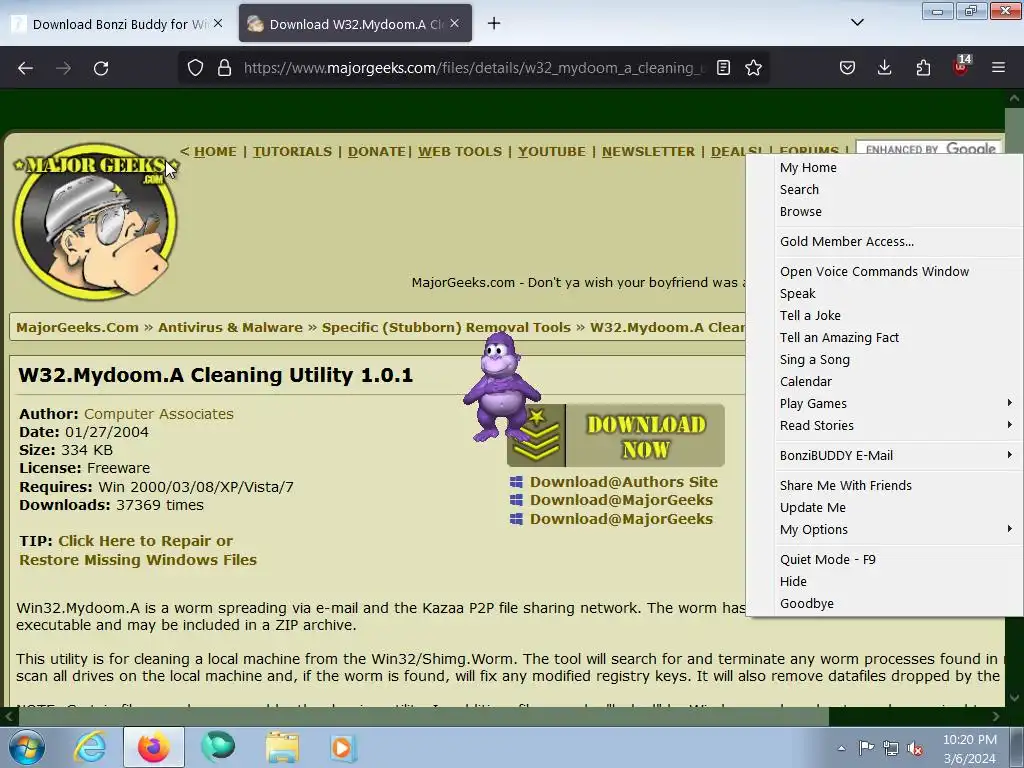1024x768 pixels.
Task: Open the HOME navigation link
Action: pos(215,152)
